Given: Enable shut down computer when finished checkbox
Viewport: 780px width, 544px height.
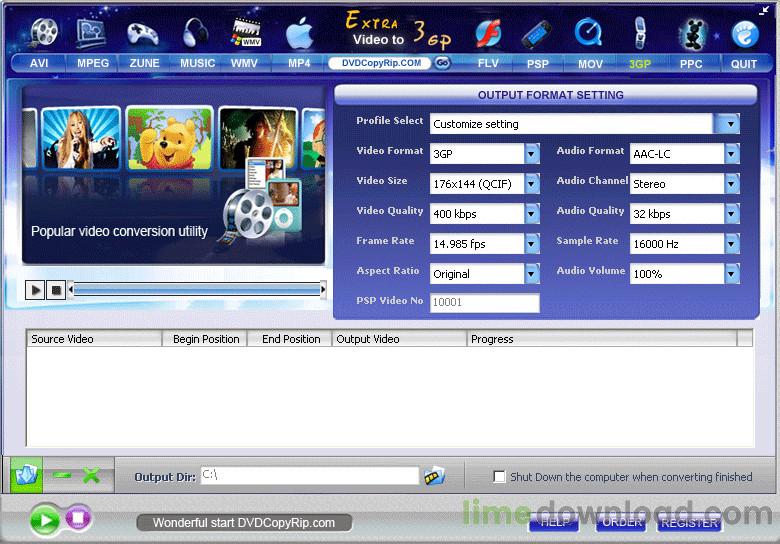Looking at the screenshot, I should (x=499, y=476).
